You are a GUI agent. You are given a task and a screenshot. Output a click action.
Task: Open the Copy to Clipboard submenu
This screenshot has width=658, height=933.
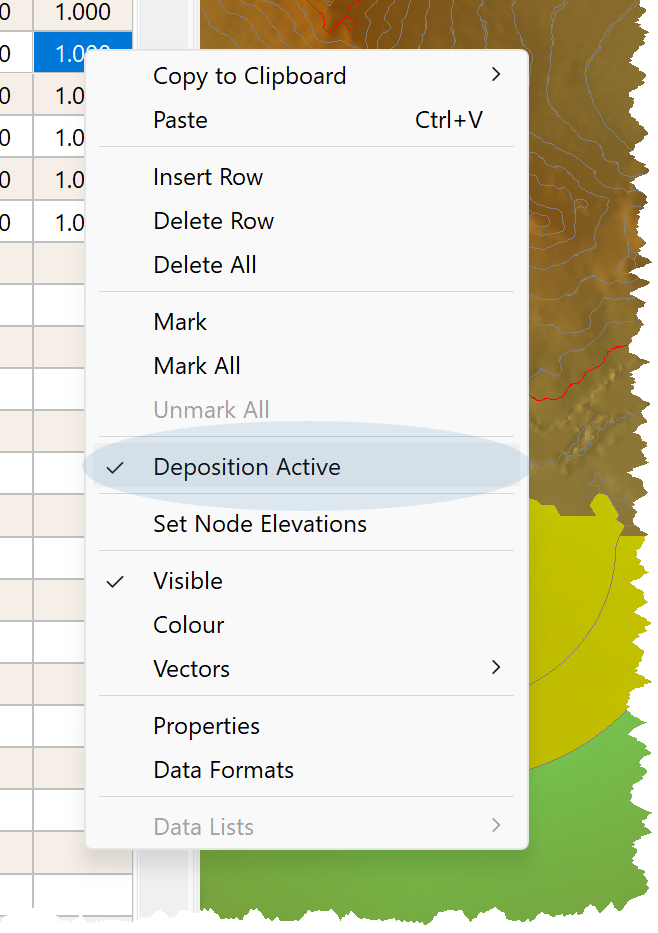pyautogui.click(x=249, y=76)
